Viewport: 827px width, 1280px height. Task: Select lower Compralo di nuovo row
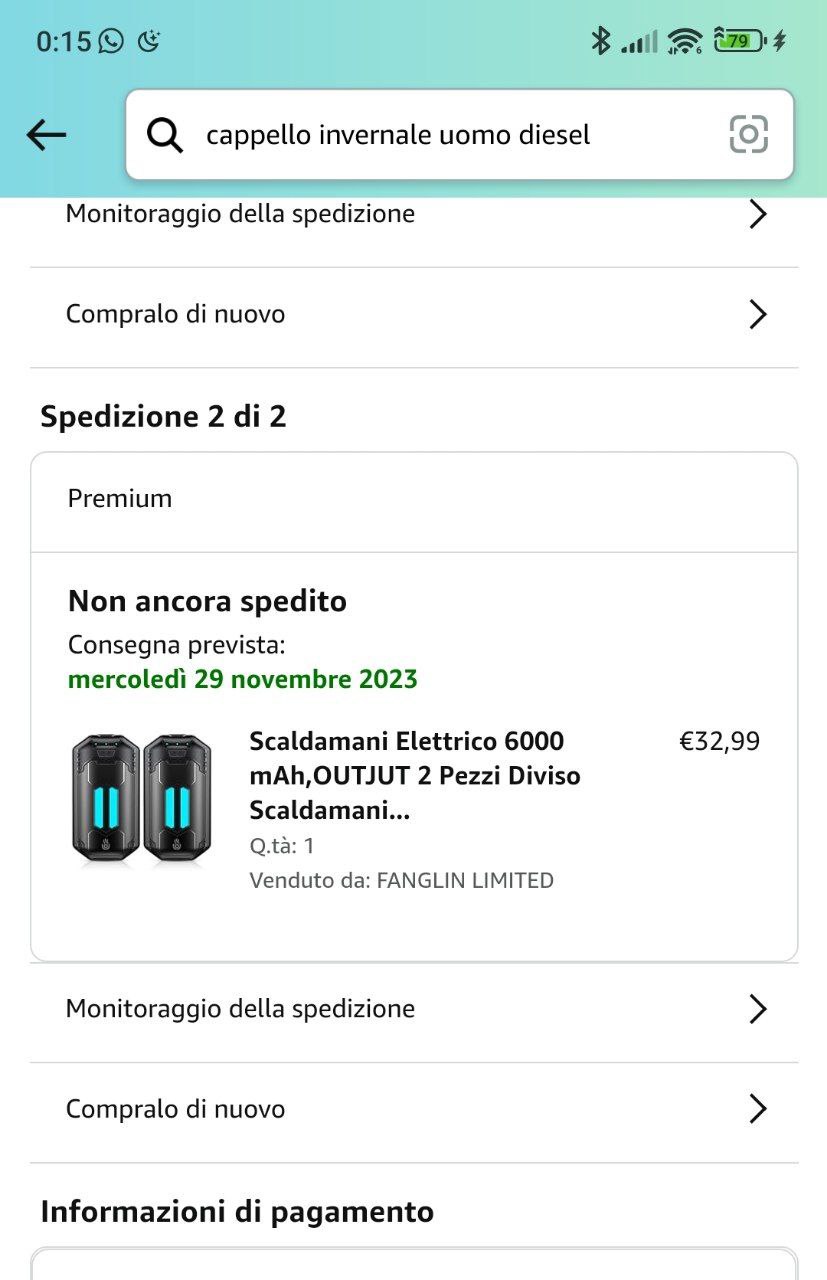click(176, 1109)
